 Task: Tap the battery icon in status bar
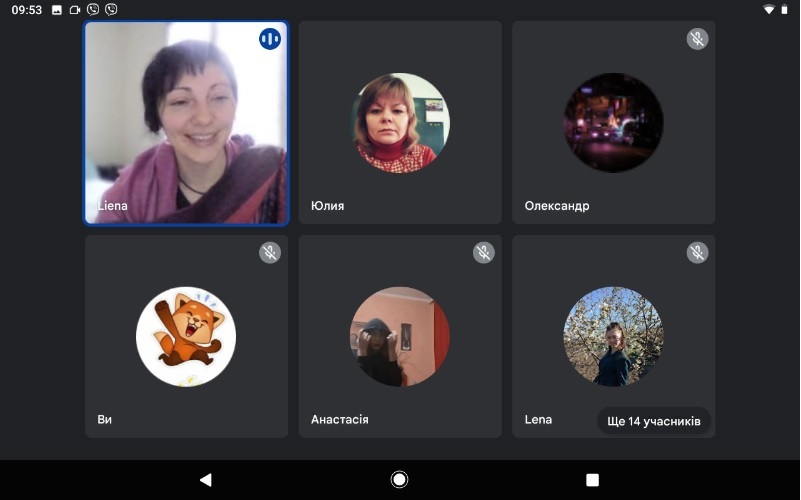click(x=784, y=10)
